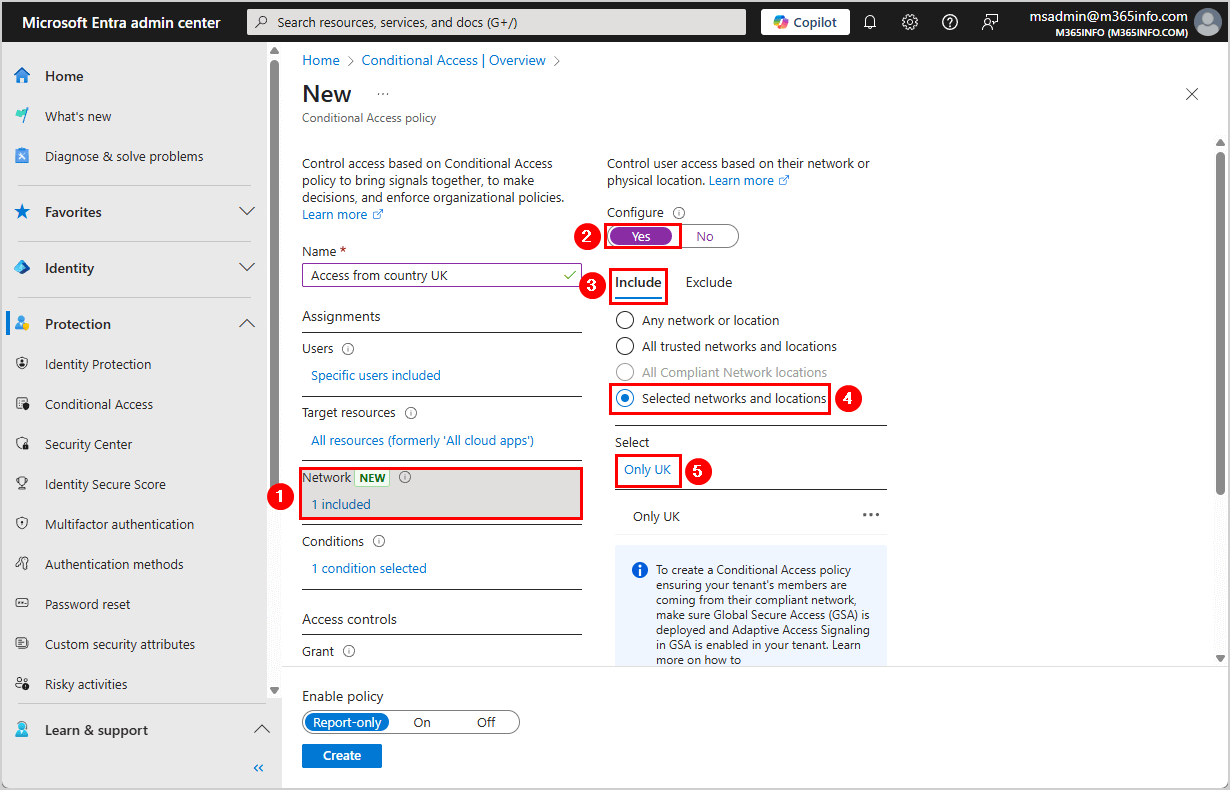This screenshot has height=790, width=1230.
Task: Click the info icon next to Users
Action: click(x=348, y=349)
